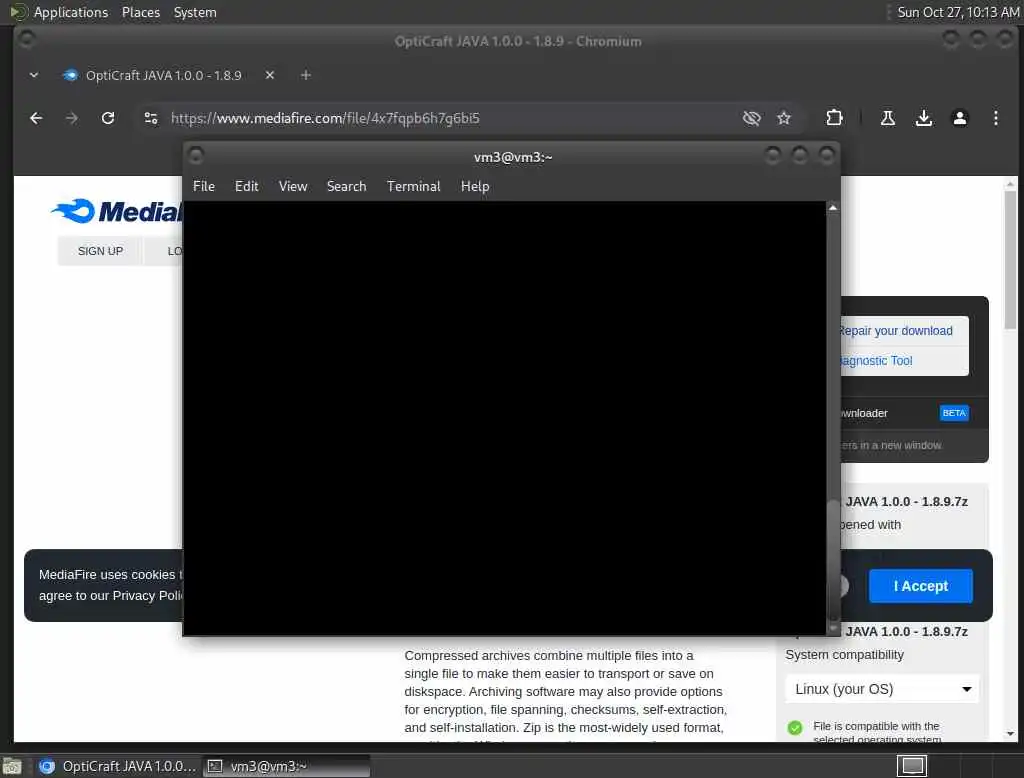Click the terminal scrollbar up arrow

(x=833, y=208)
